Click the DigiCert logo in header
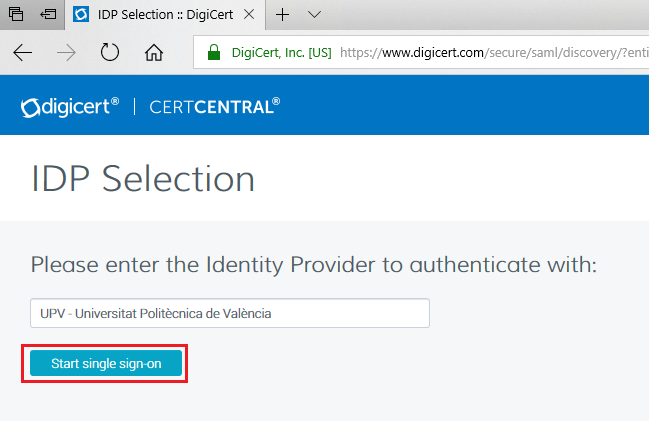This screenshot has width=649, height=421. click(x=70, y=105)
